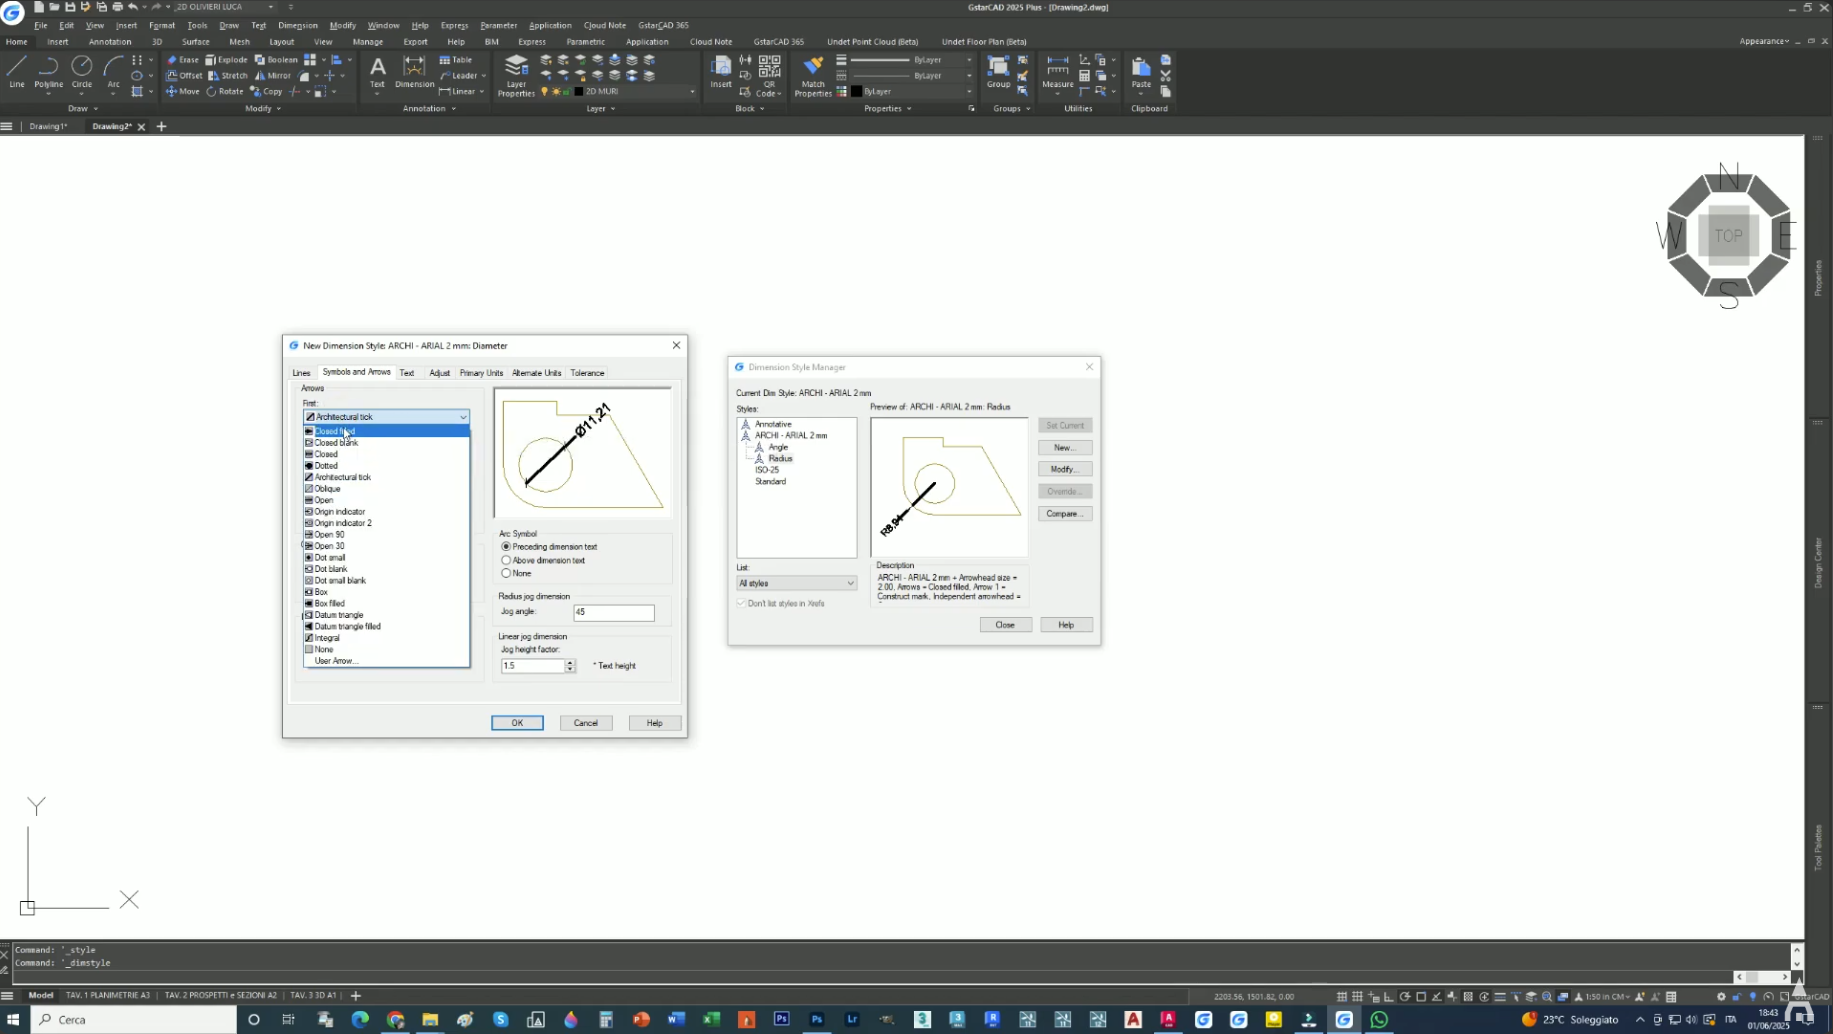Click the Jog angle input field

tap(613, 612)
